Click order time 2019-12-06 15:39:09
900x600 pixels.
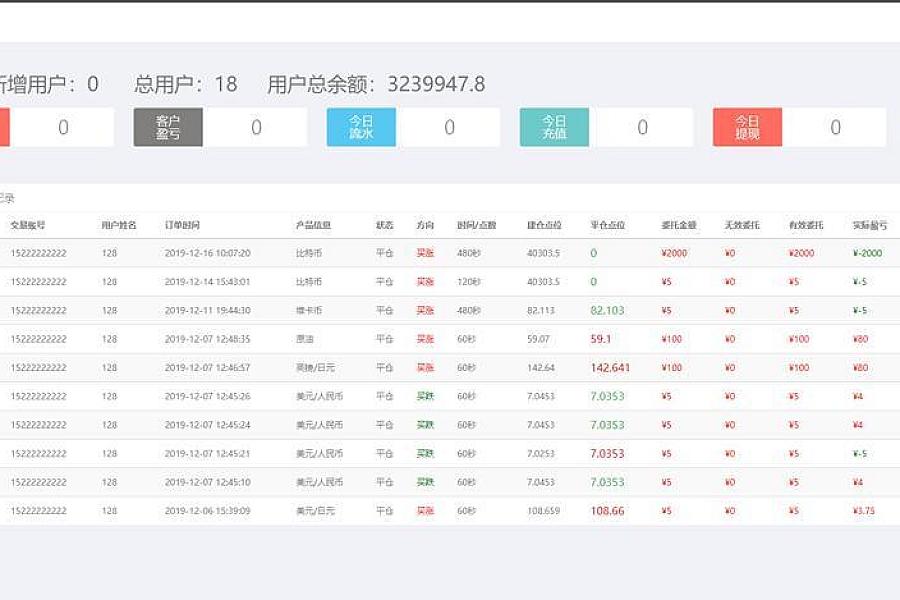207,511
